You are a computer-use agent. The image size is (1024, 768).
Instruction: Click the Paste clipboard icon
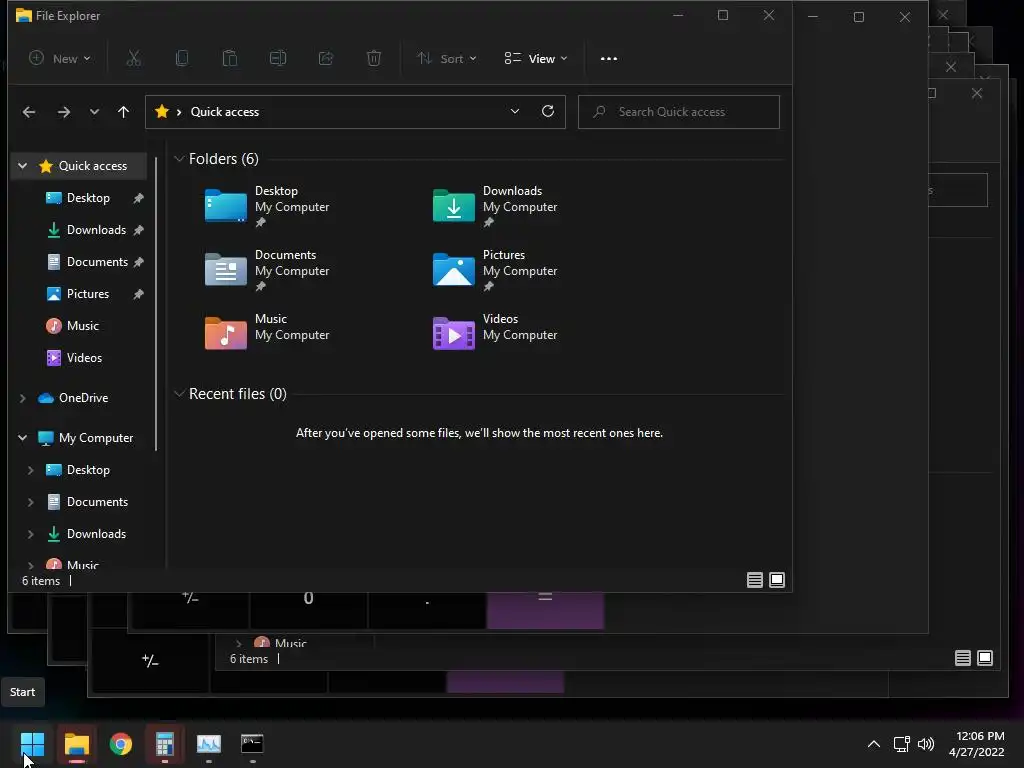[230, 59]
